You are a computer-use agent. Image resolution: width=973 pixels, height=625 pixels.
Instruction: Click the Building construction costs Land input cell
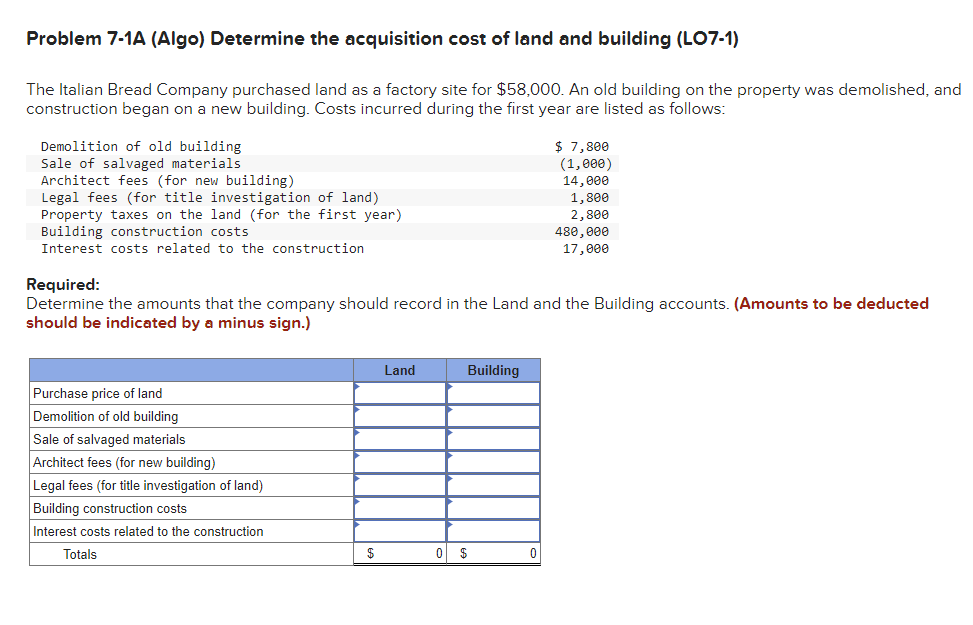pyautogui.click(x=400, y=508)
